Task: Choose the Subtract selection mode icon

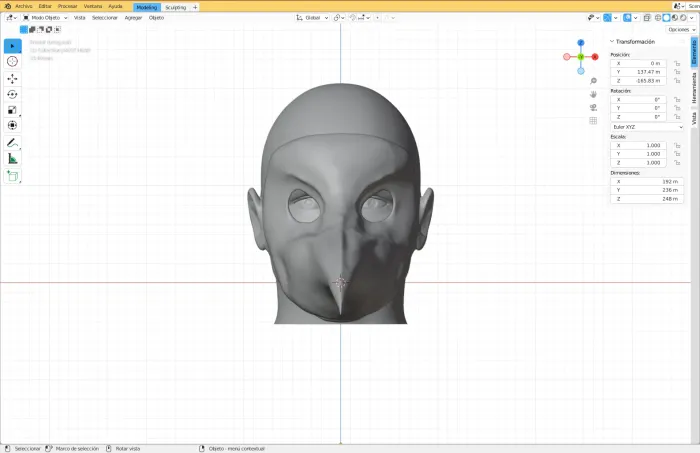Action: (x=41, y=29)
